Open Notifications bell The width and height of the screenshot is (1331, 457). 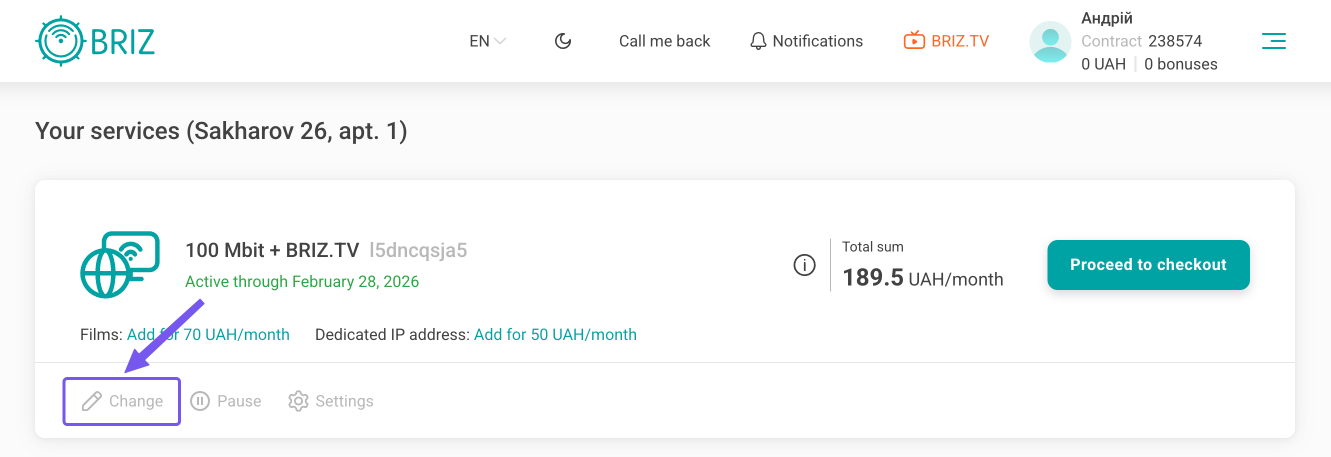coord(806,41)
